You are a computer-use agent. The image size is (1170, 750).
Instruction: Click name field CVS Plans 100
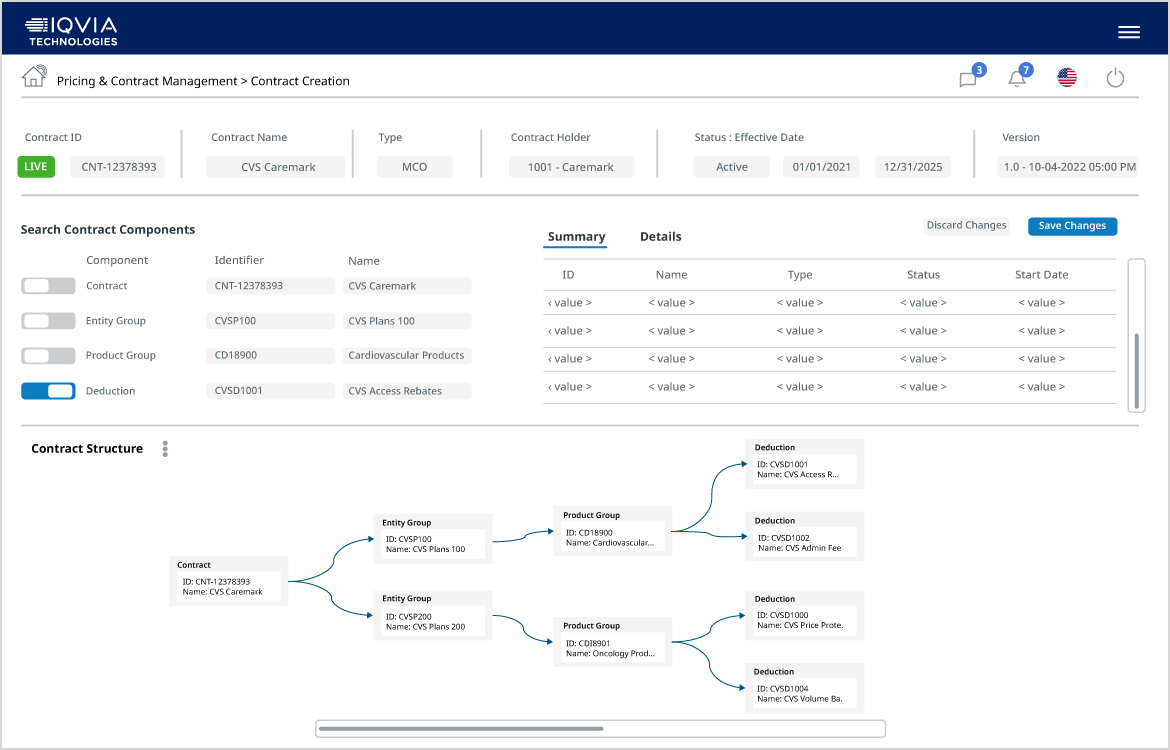pos(407,321)
